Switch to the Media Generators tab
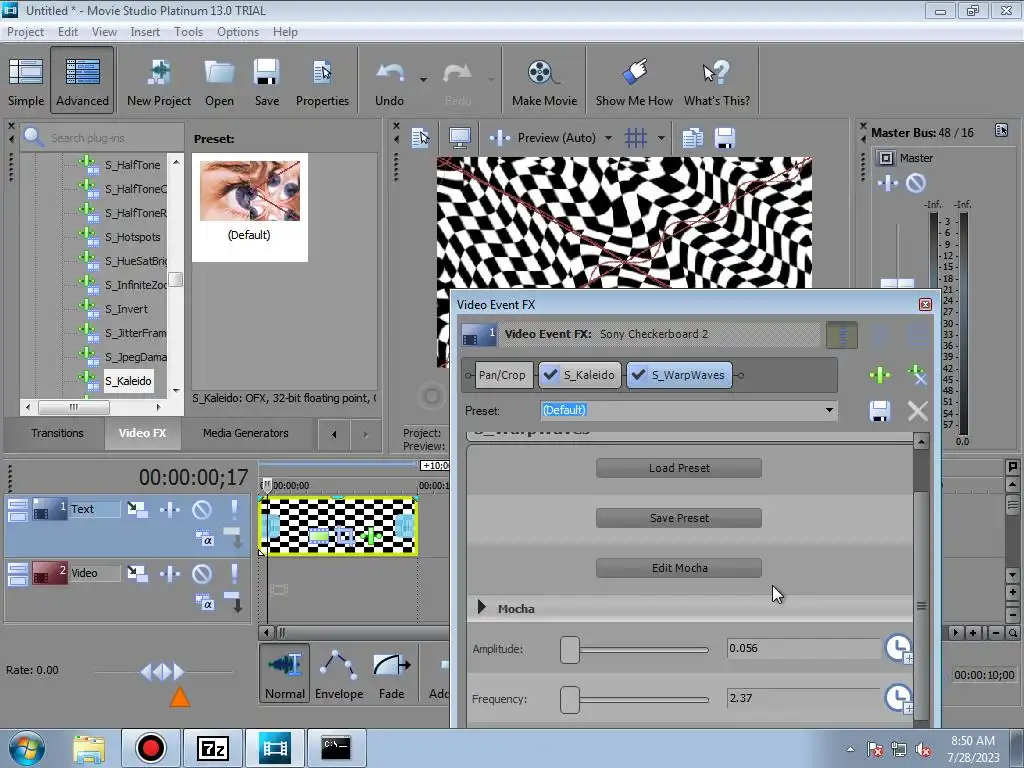The width and height of the screenshot is (1024, 768). click(x=245, y=433)
